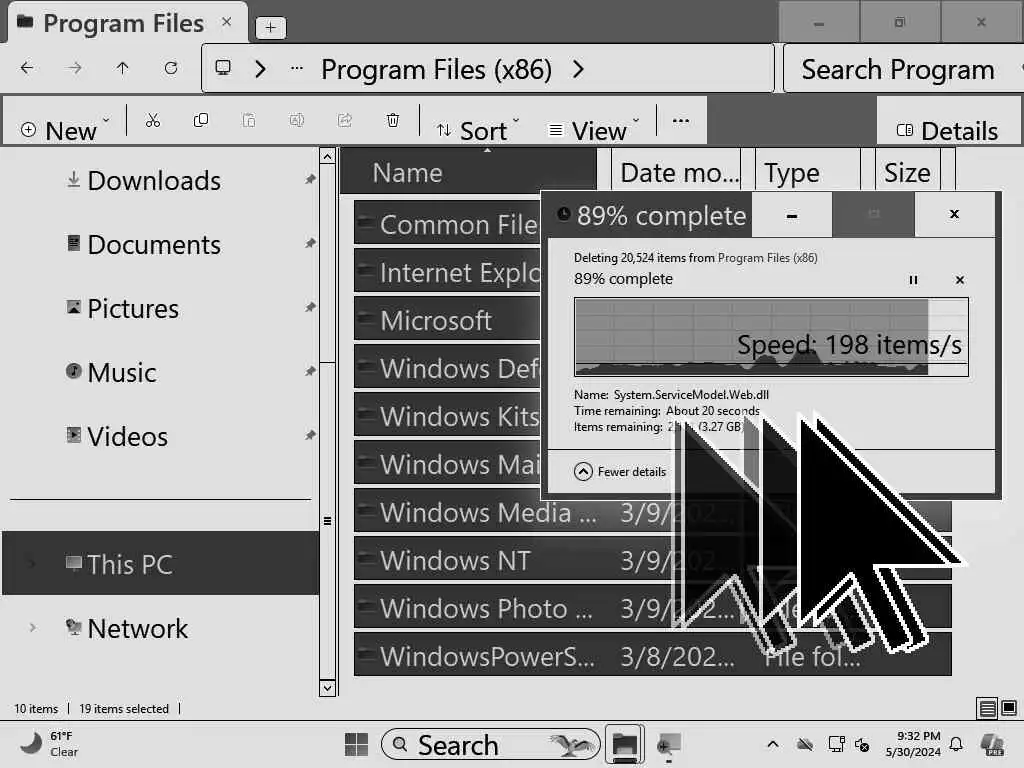Click Program Files (x86) breadcrumb
Viewport: 1024px width, 768px height.
coord(436,69)
